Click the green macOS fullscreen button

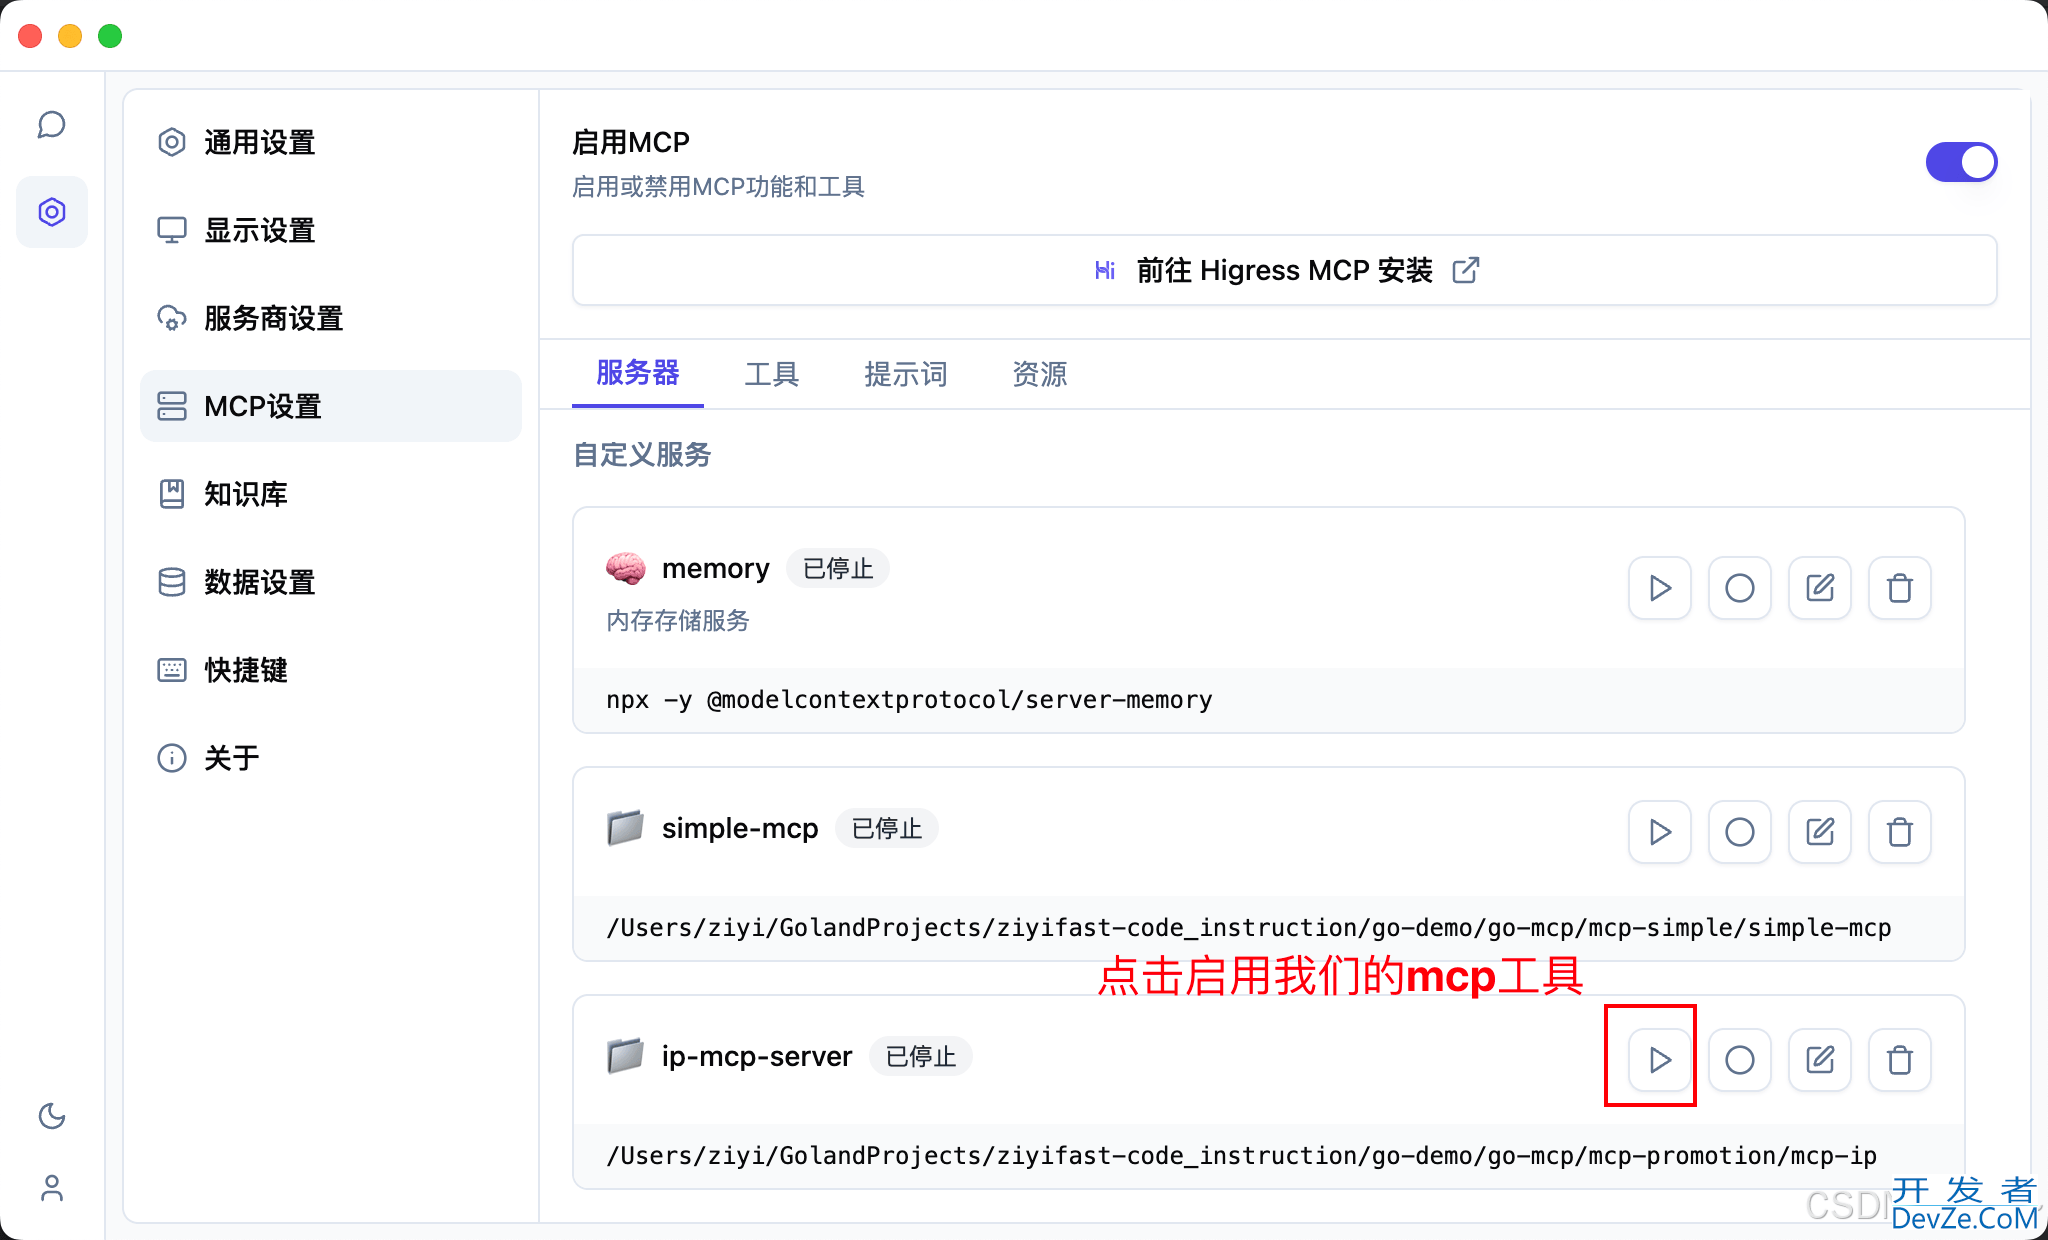point(110,36)
